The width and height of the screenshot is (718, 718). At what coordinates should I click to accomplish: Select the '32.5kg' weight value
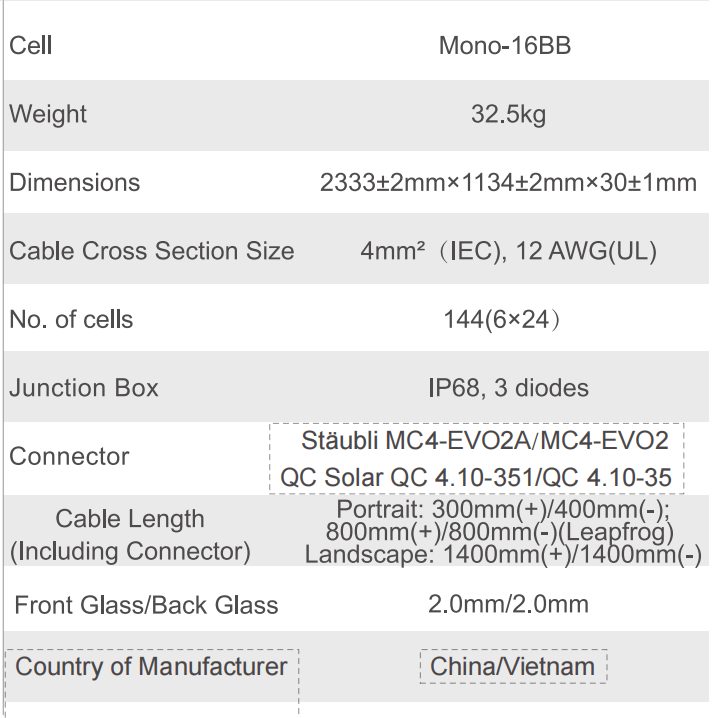[508, 115]
